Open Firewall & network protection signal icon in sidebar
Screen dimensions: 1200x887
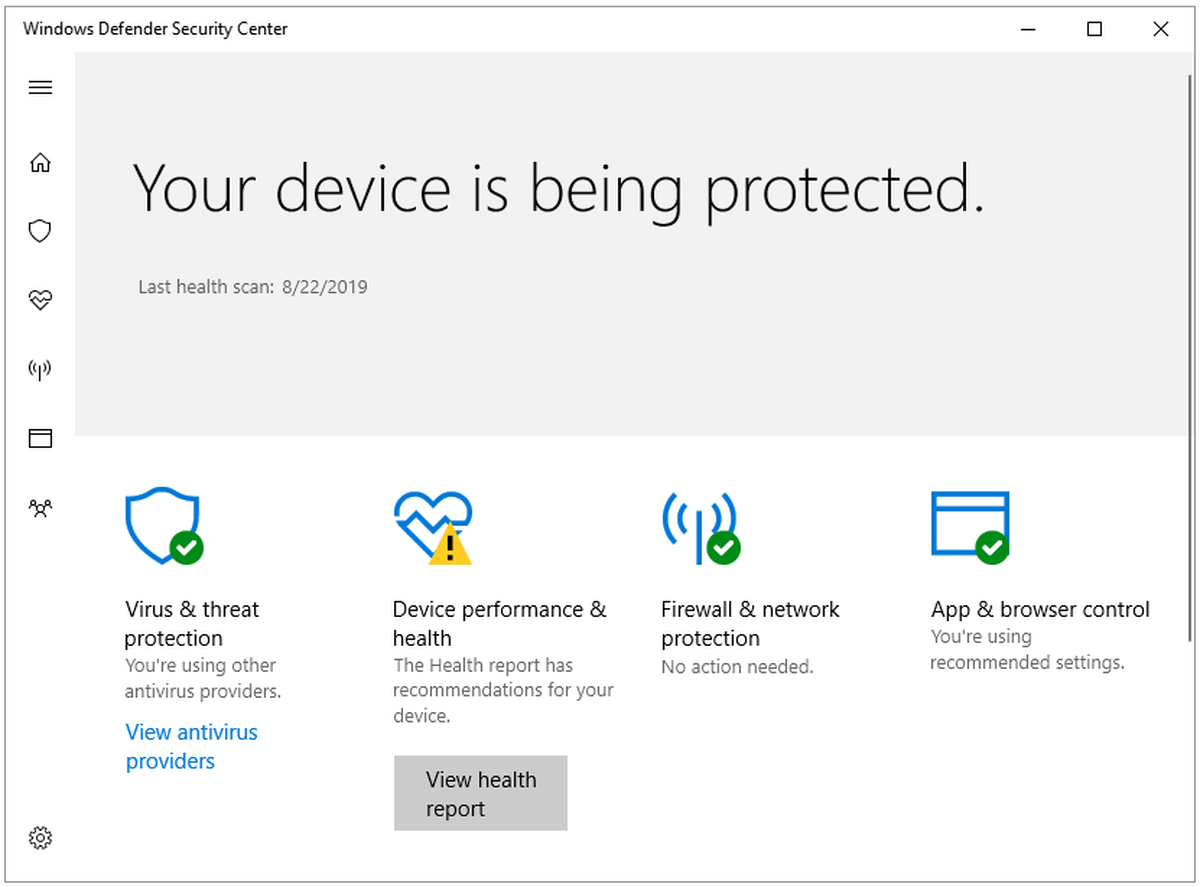(40, 369)
